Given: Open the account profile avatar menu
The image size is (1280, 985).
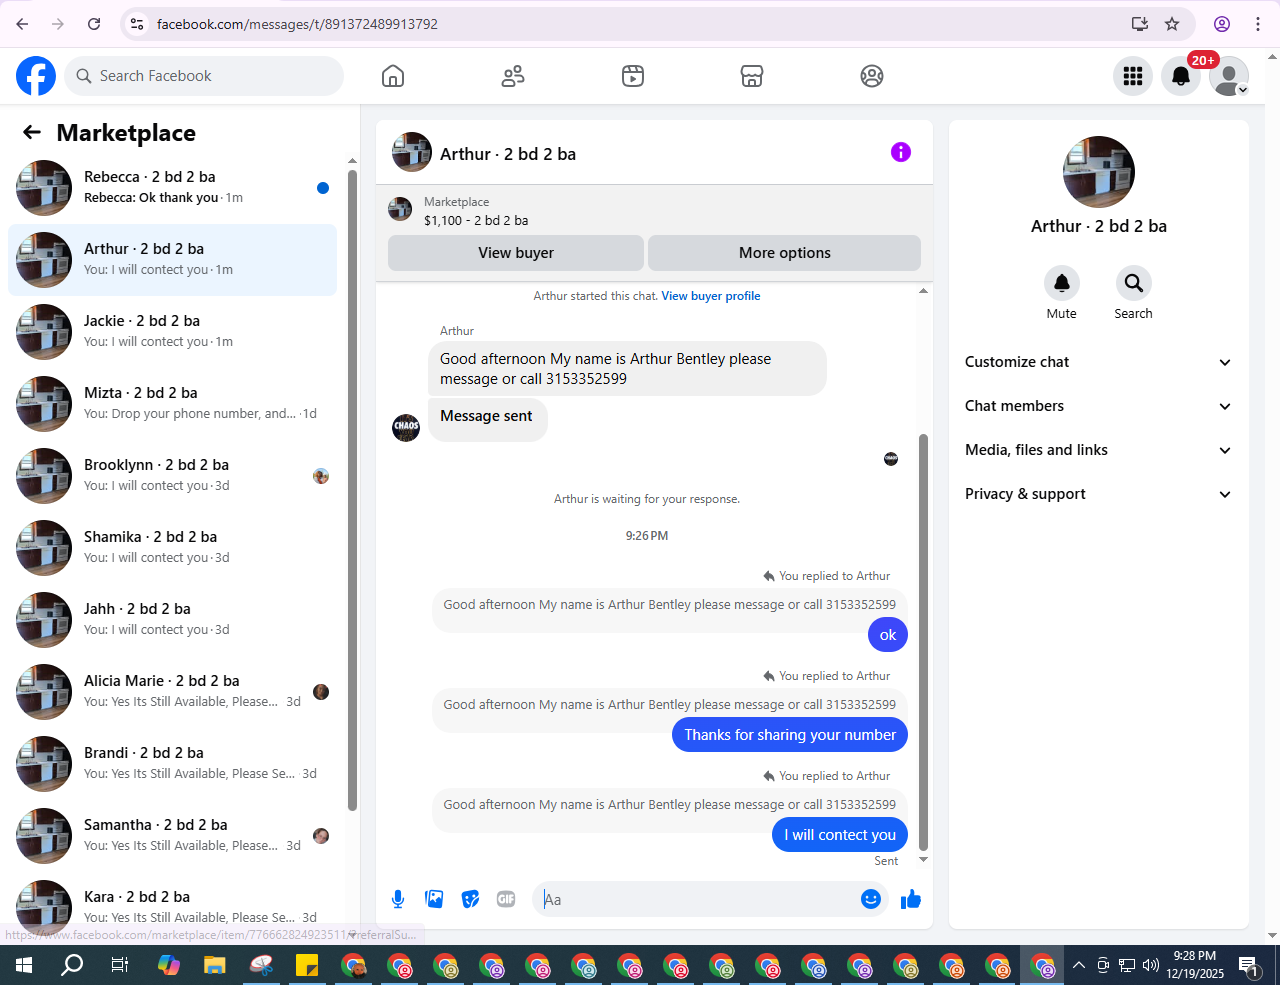Looking at the screenshot, I should 1229,76.
